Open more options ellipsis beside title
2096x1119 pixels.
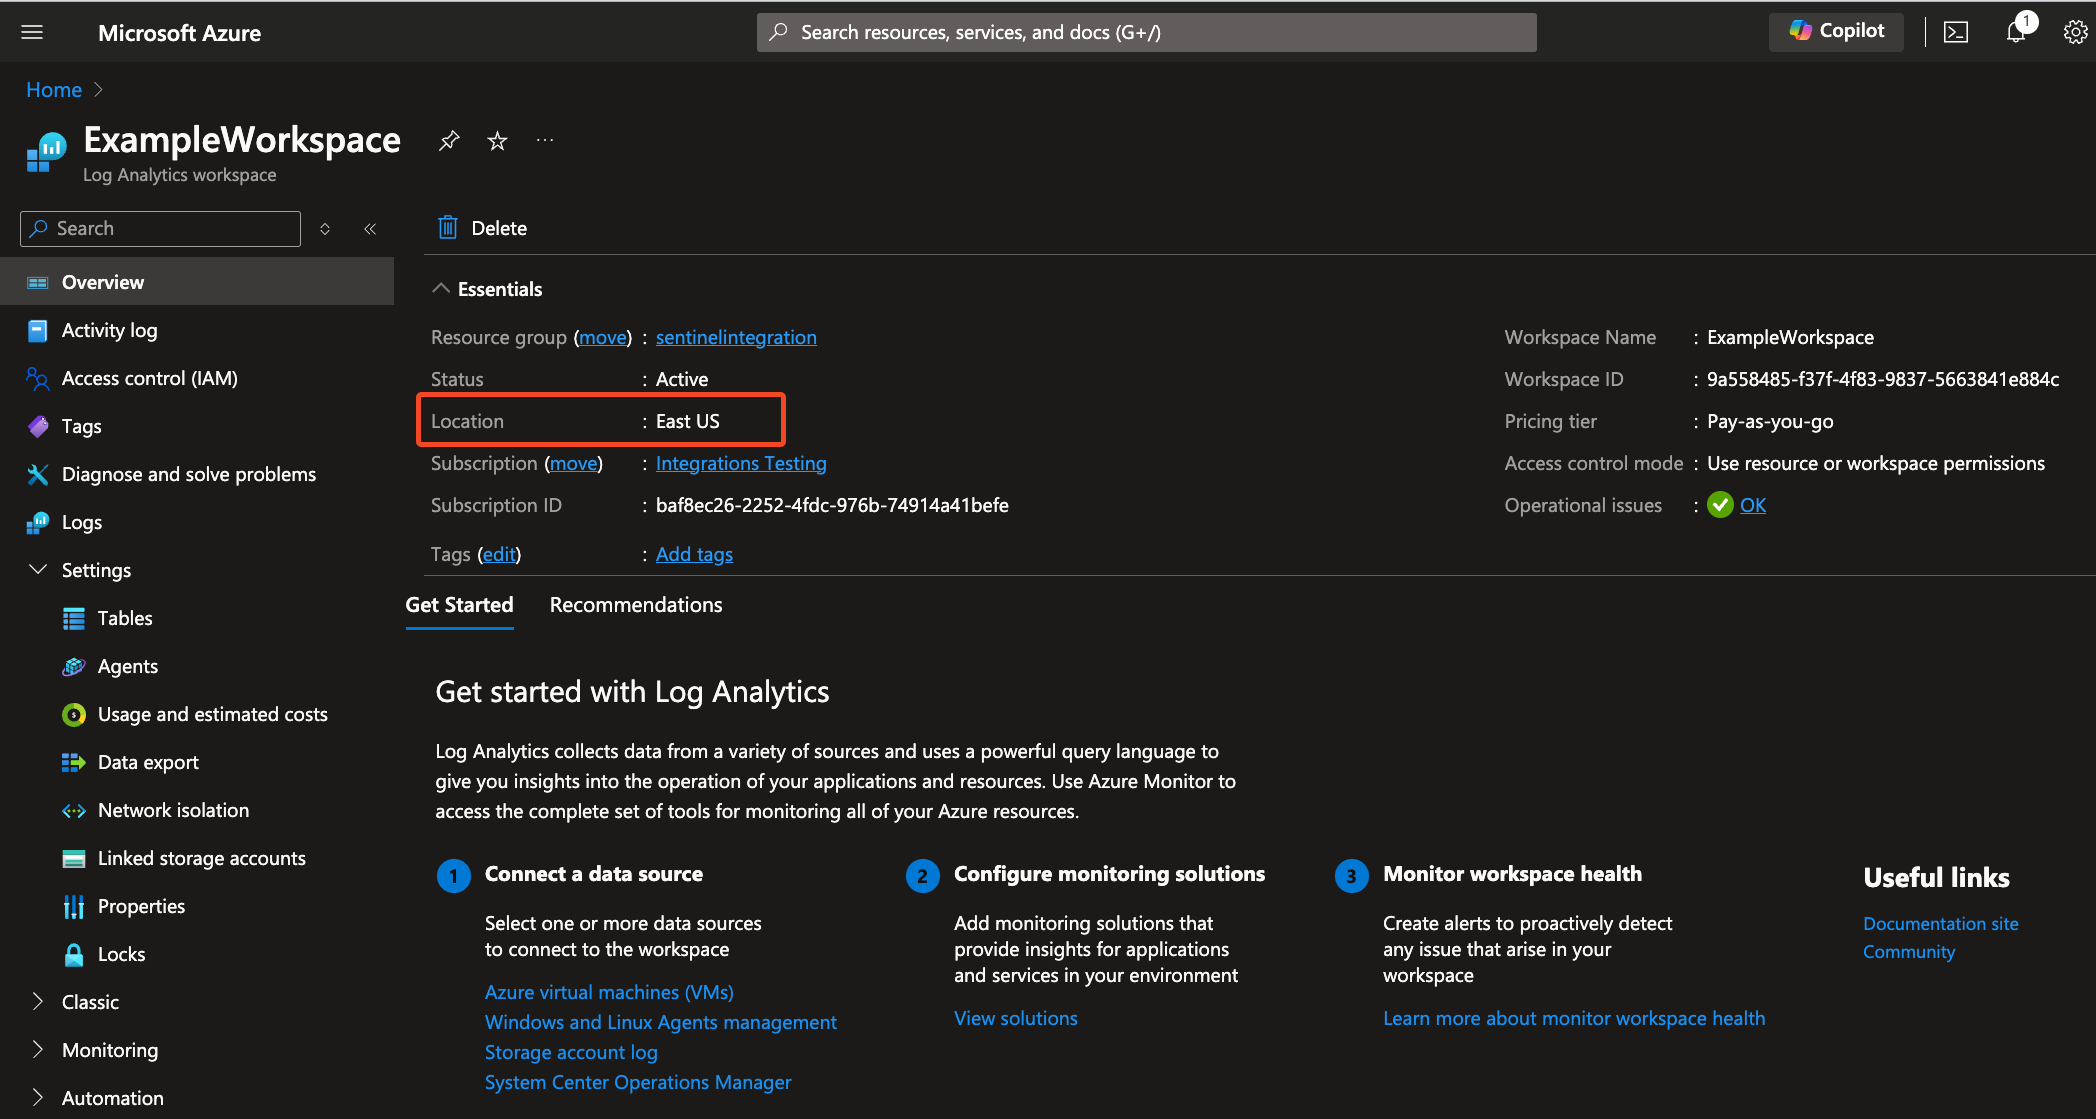545,141
